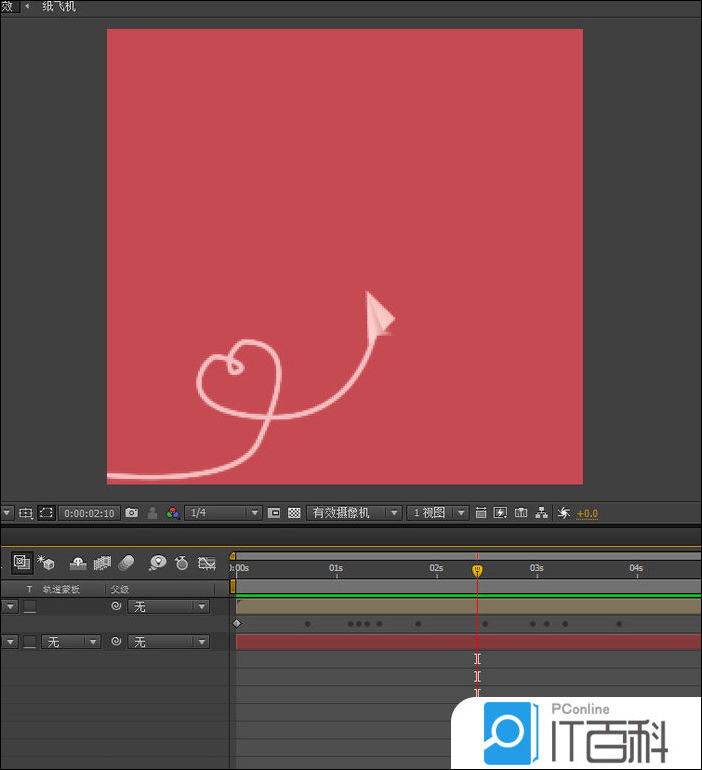Click the +0.0 exposure value
This screenshot has height=770, width=702.
(587, 514)
